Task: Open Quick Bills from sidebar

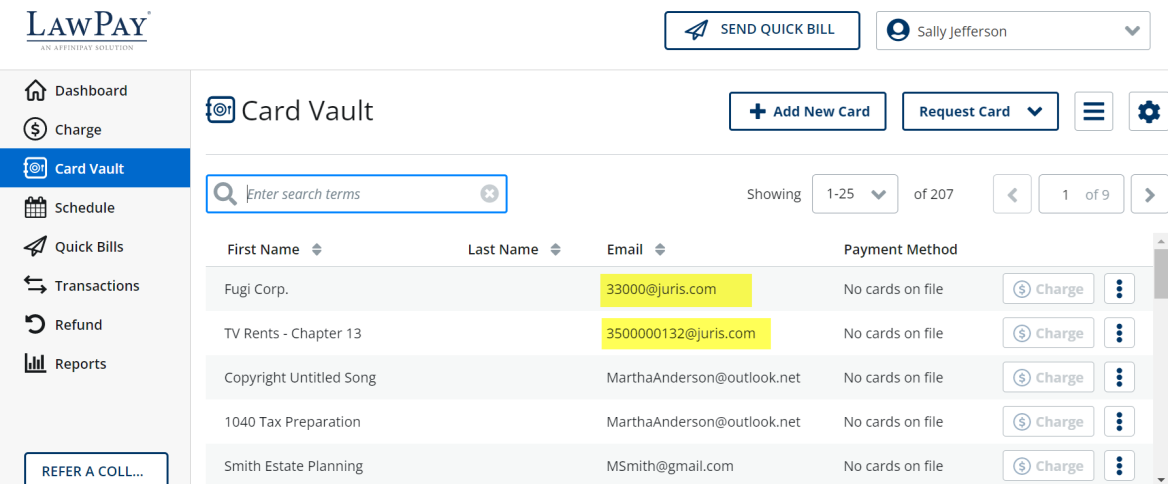Action: point(89,247)
